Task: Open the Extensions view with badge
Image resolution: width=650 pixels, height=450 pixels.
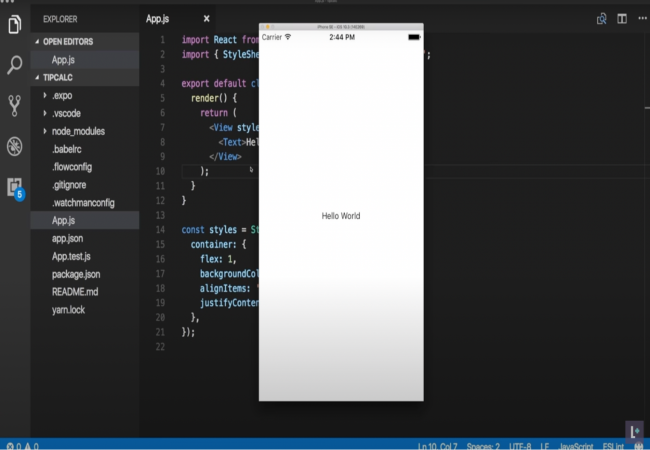Action: tap(15, 187)
